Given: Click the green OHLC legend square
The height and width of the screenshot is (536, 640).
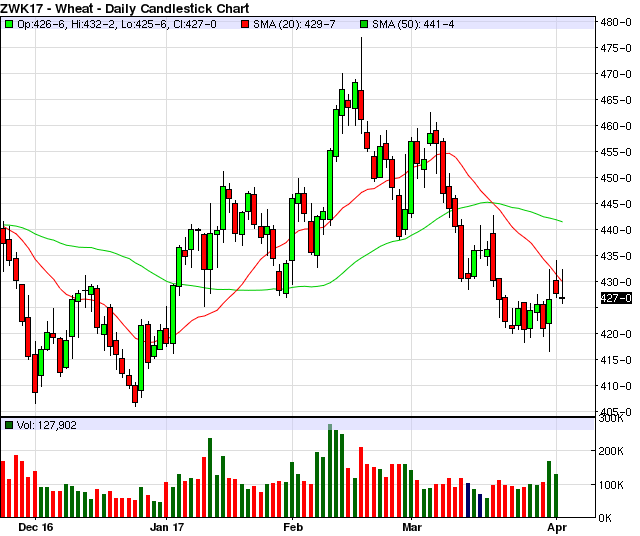Looking at the screenshot, I should click(x=9, y=24).
